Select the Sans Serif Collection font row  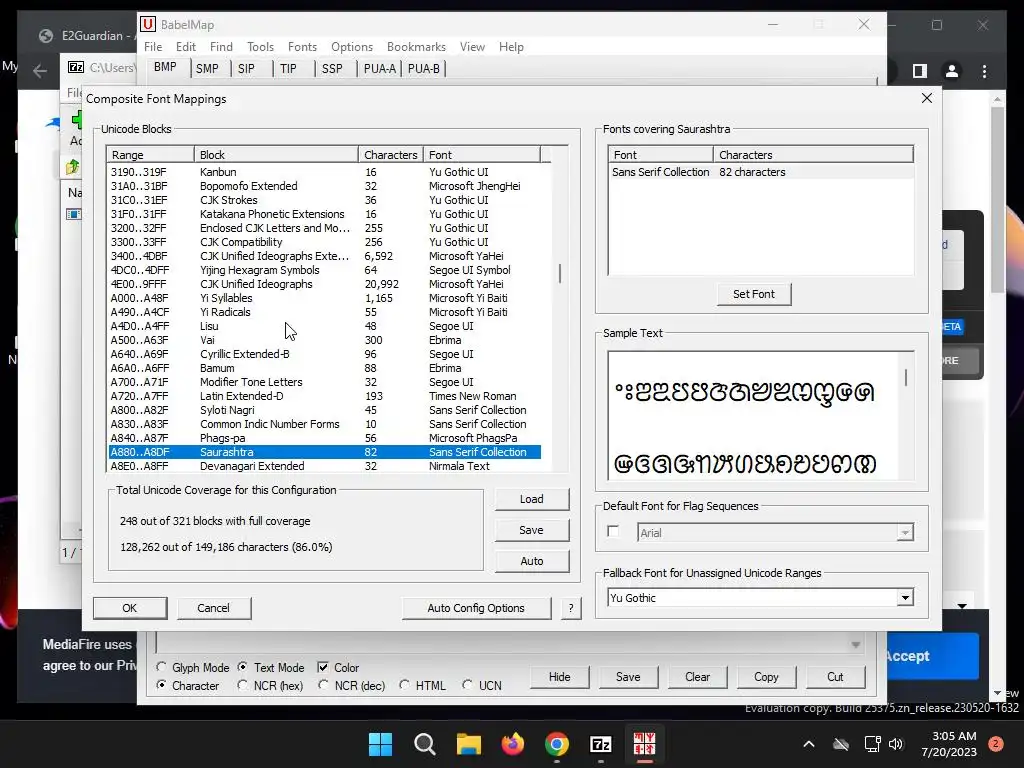(760, 172)
